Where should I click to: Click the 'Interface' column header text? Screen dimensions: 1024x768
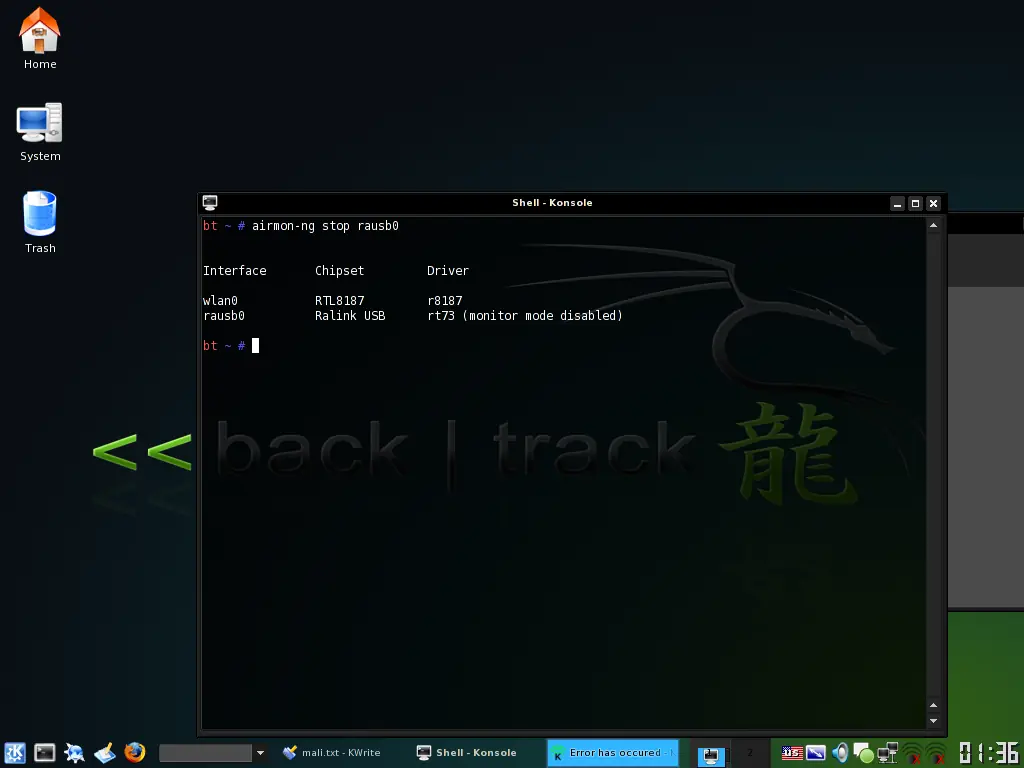[x=234, y=270]
